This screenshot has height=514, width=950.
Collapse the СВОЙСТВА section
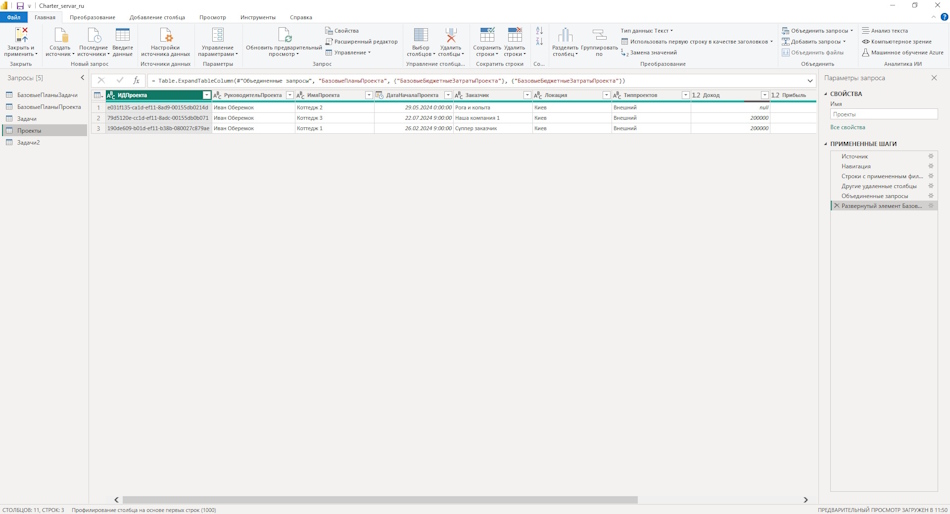point(826,94)
